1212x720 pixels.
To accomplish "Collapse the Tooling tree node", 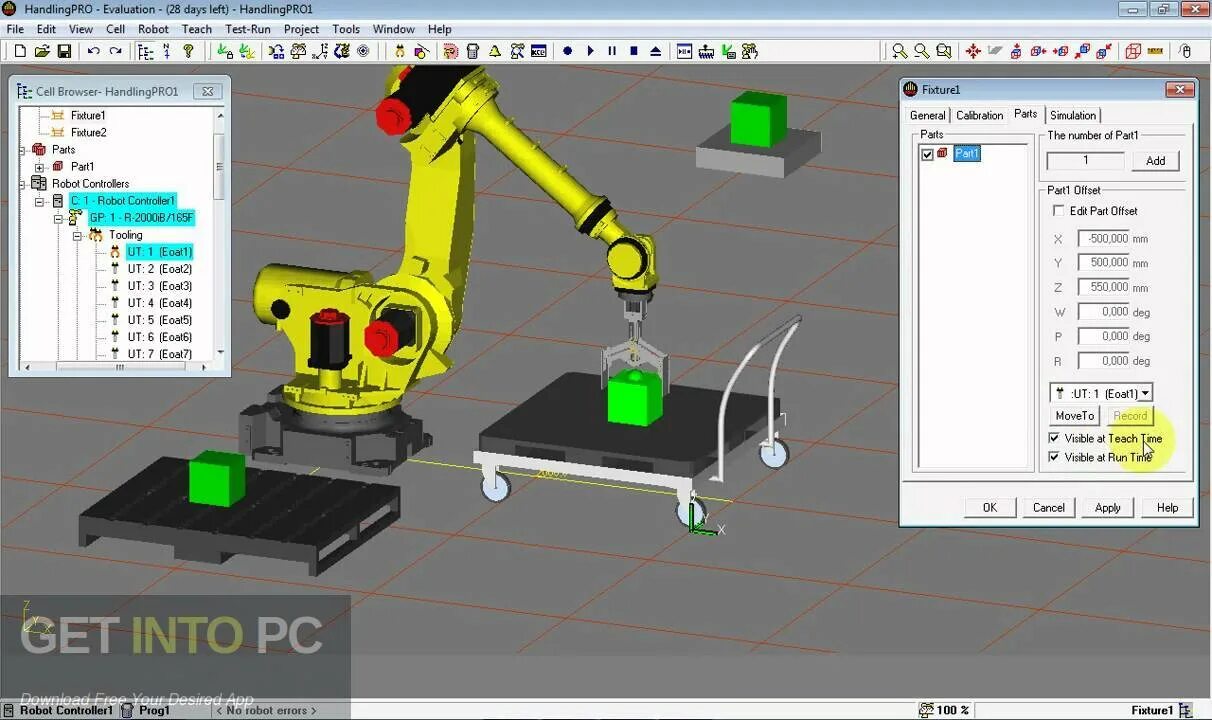I will pyautogui.click(x=76, y=235).
